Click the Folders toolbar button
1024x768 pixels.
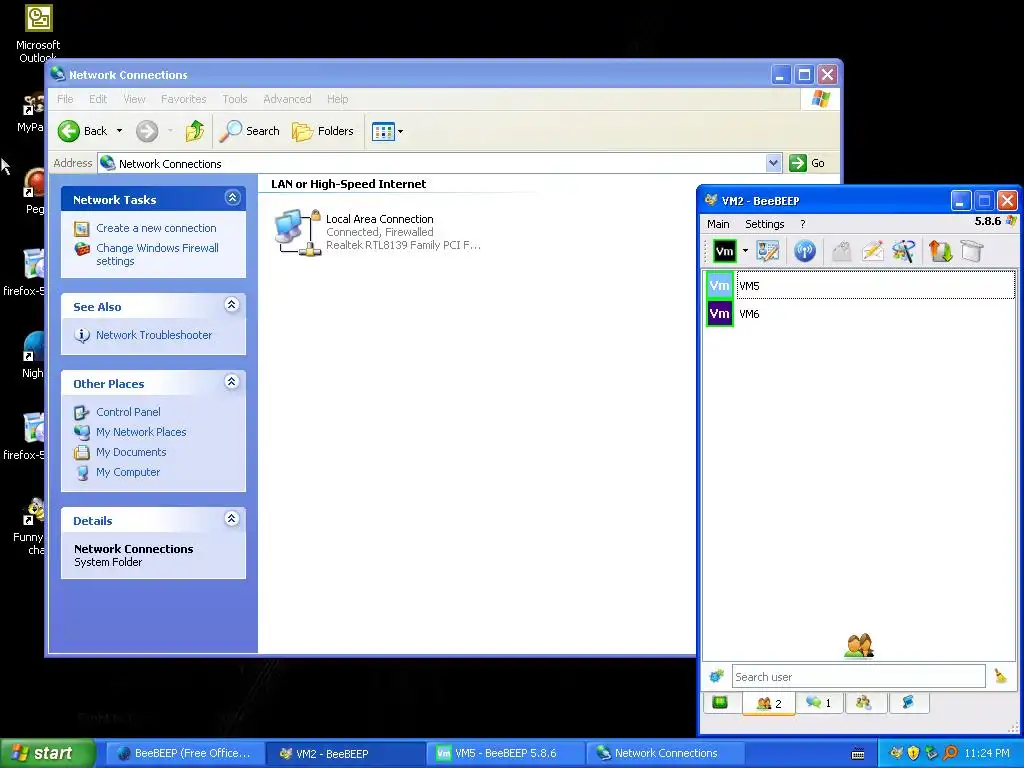[x=323, y=131]
